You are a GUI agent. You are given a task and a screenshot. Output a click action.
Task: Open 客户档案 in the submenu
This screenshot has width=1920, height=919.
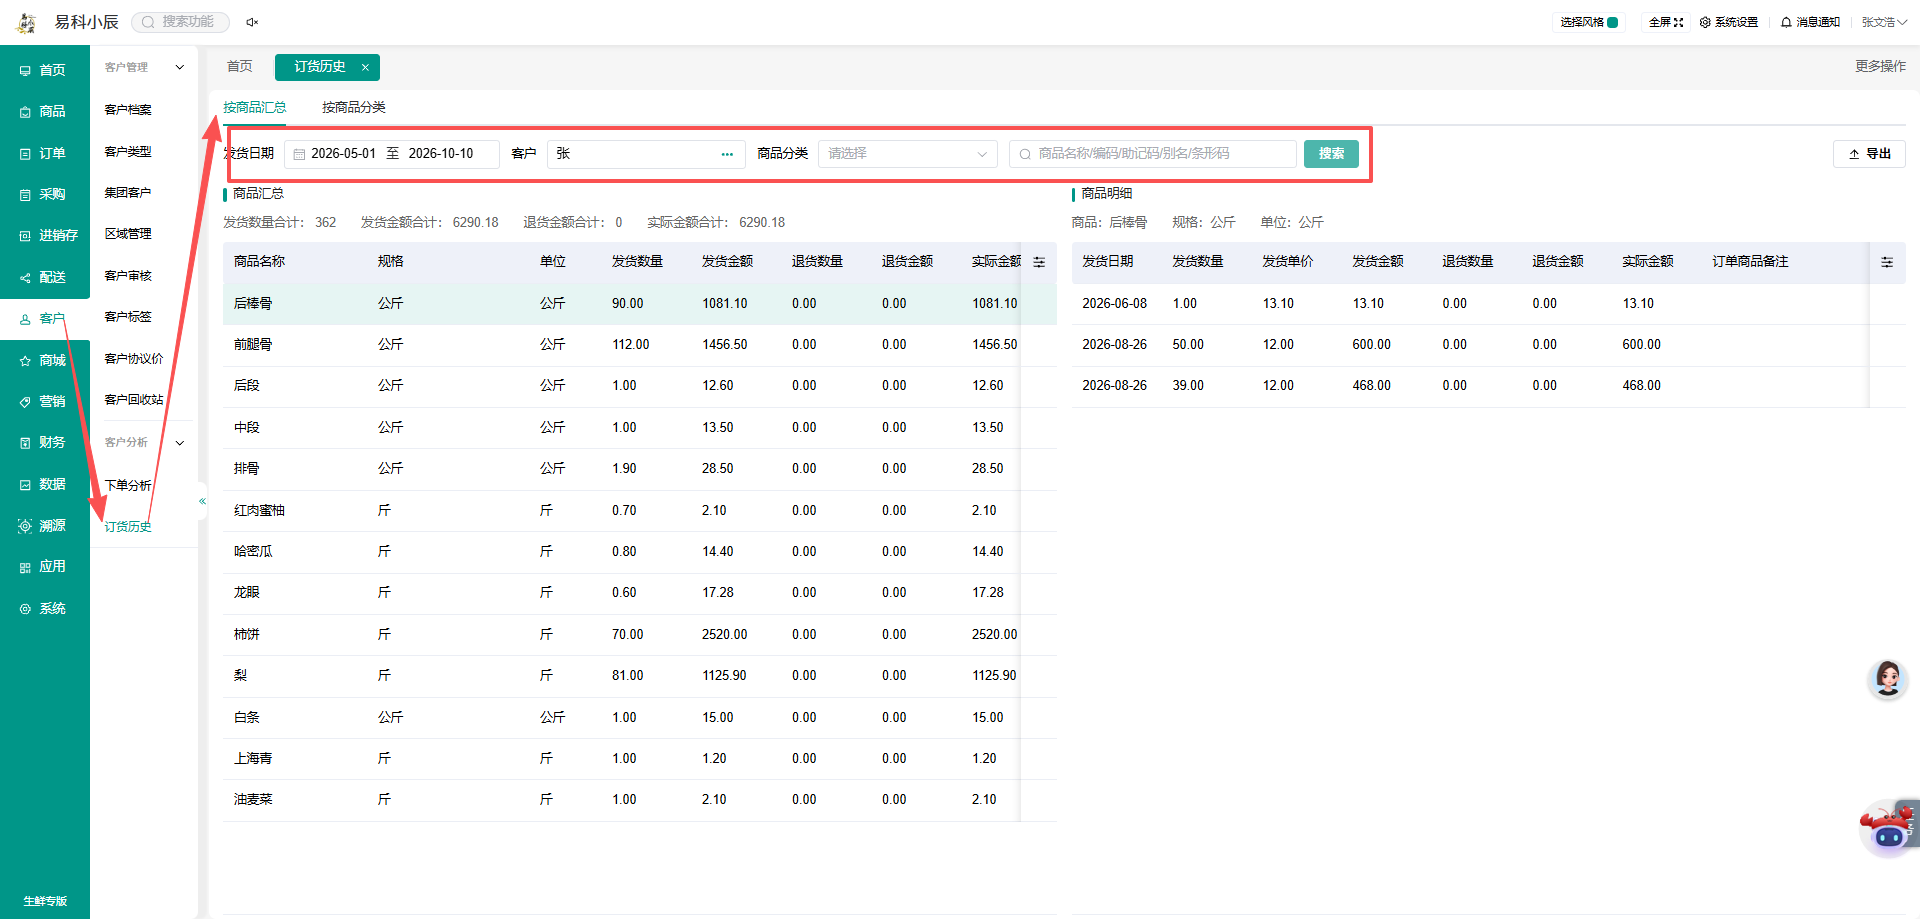(128, 110)
